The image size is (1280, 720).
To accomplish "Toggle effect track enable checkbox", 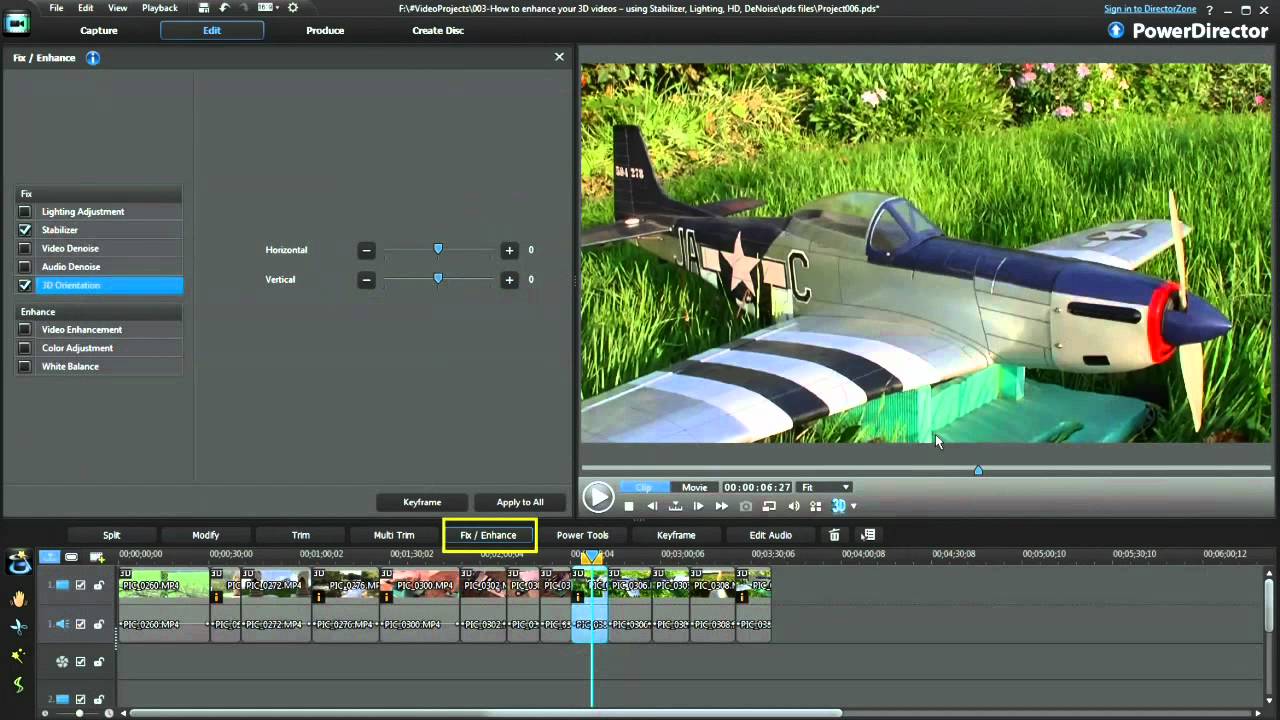I will tap(81, 661).
